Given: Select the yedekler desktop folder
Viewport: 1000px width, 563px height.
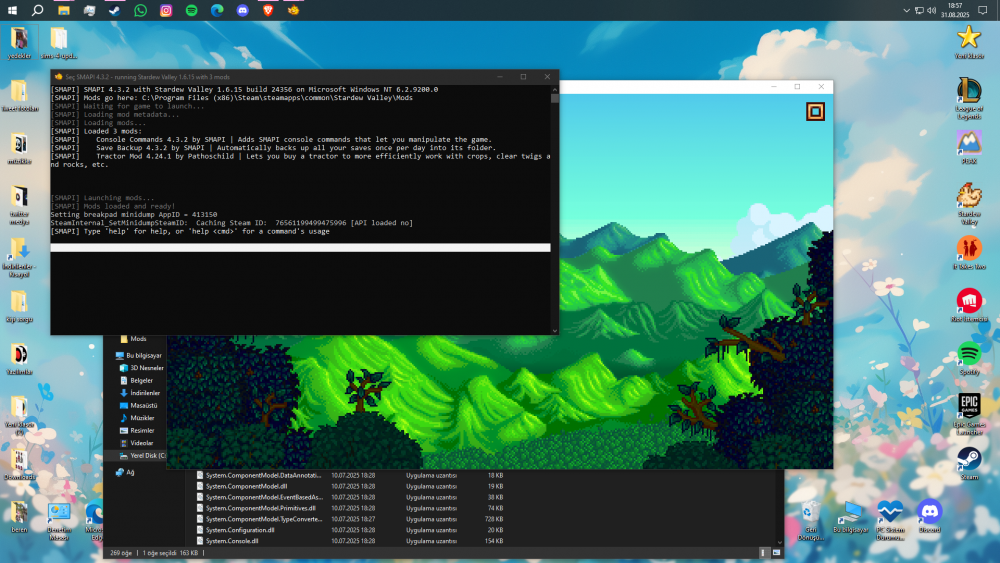Looking at the screenshot, I should coord(19,42).
